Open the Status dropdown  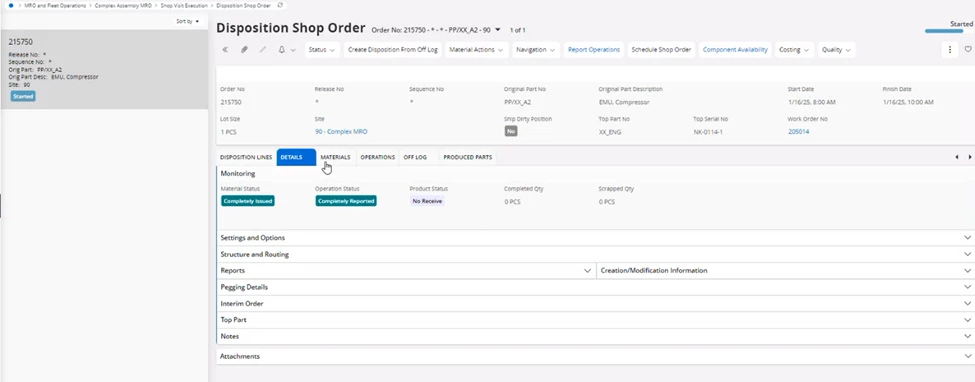[x=322, y=50]
